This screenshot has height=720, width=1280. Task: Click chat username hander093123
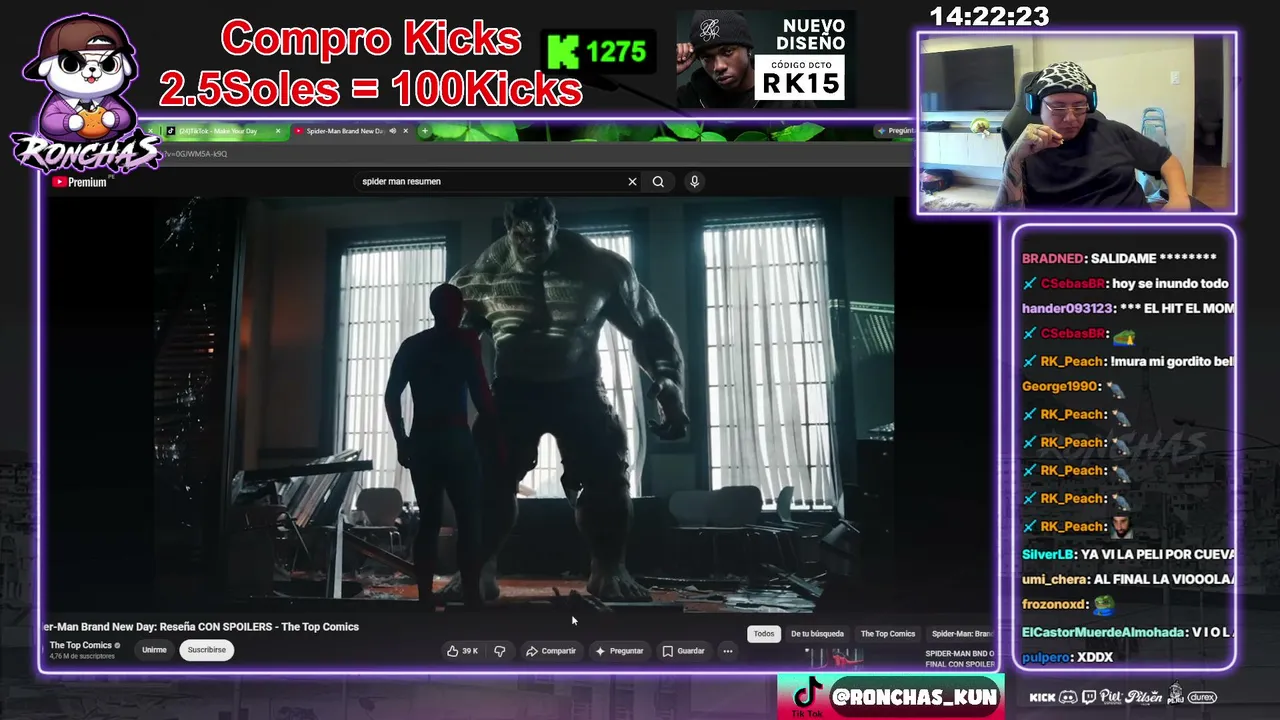1067,309
